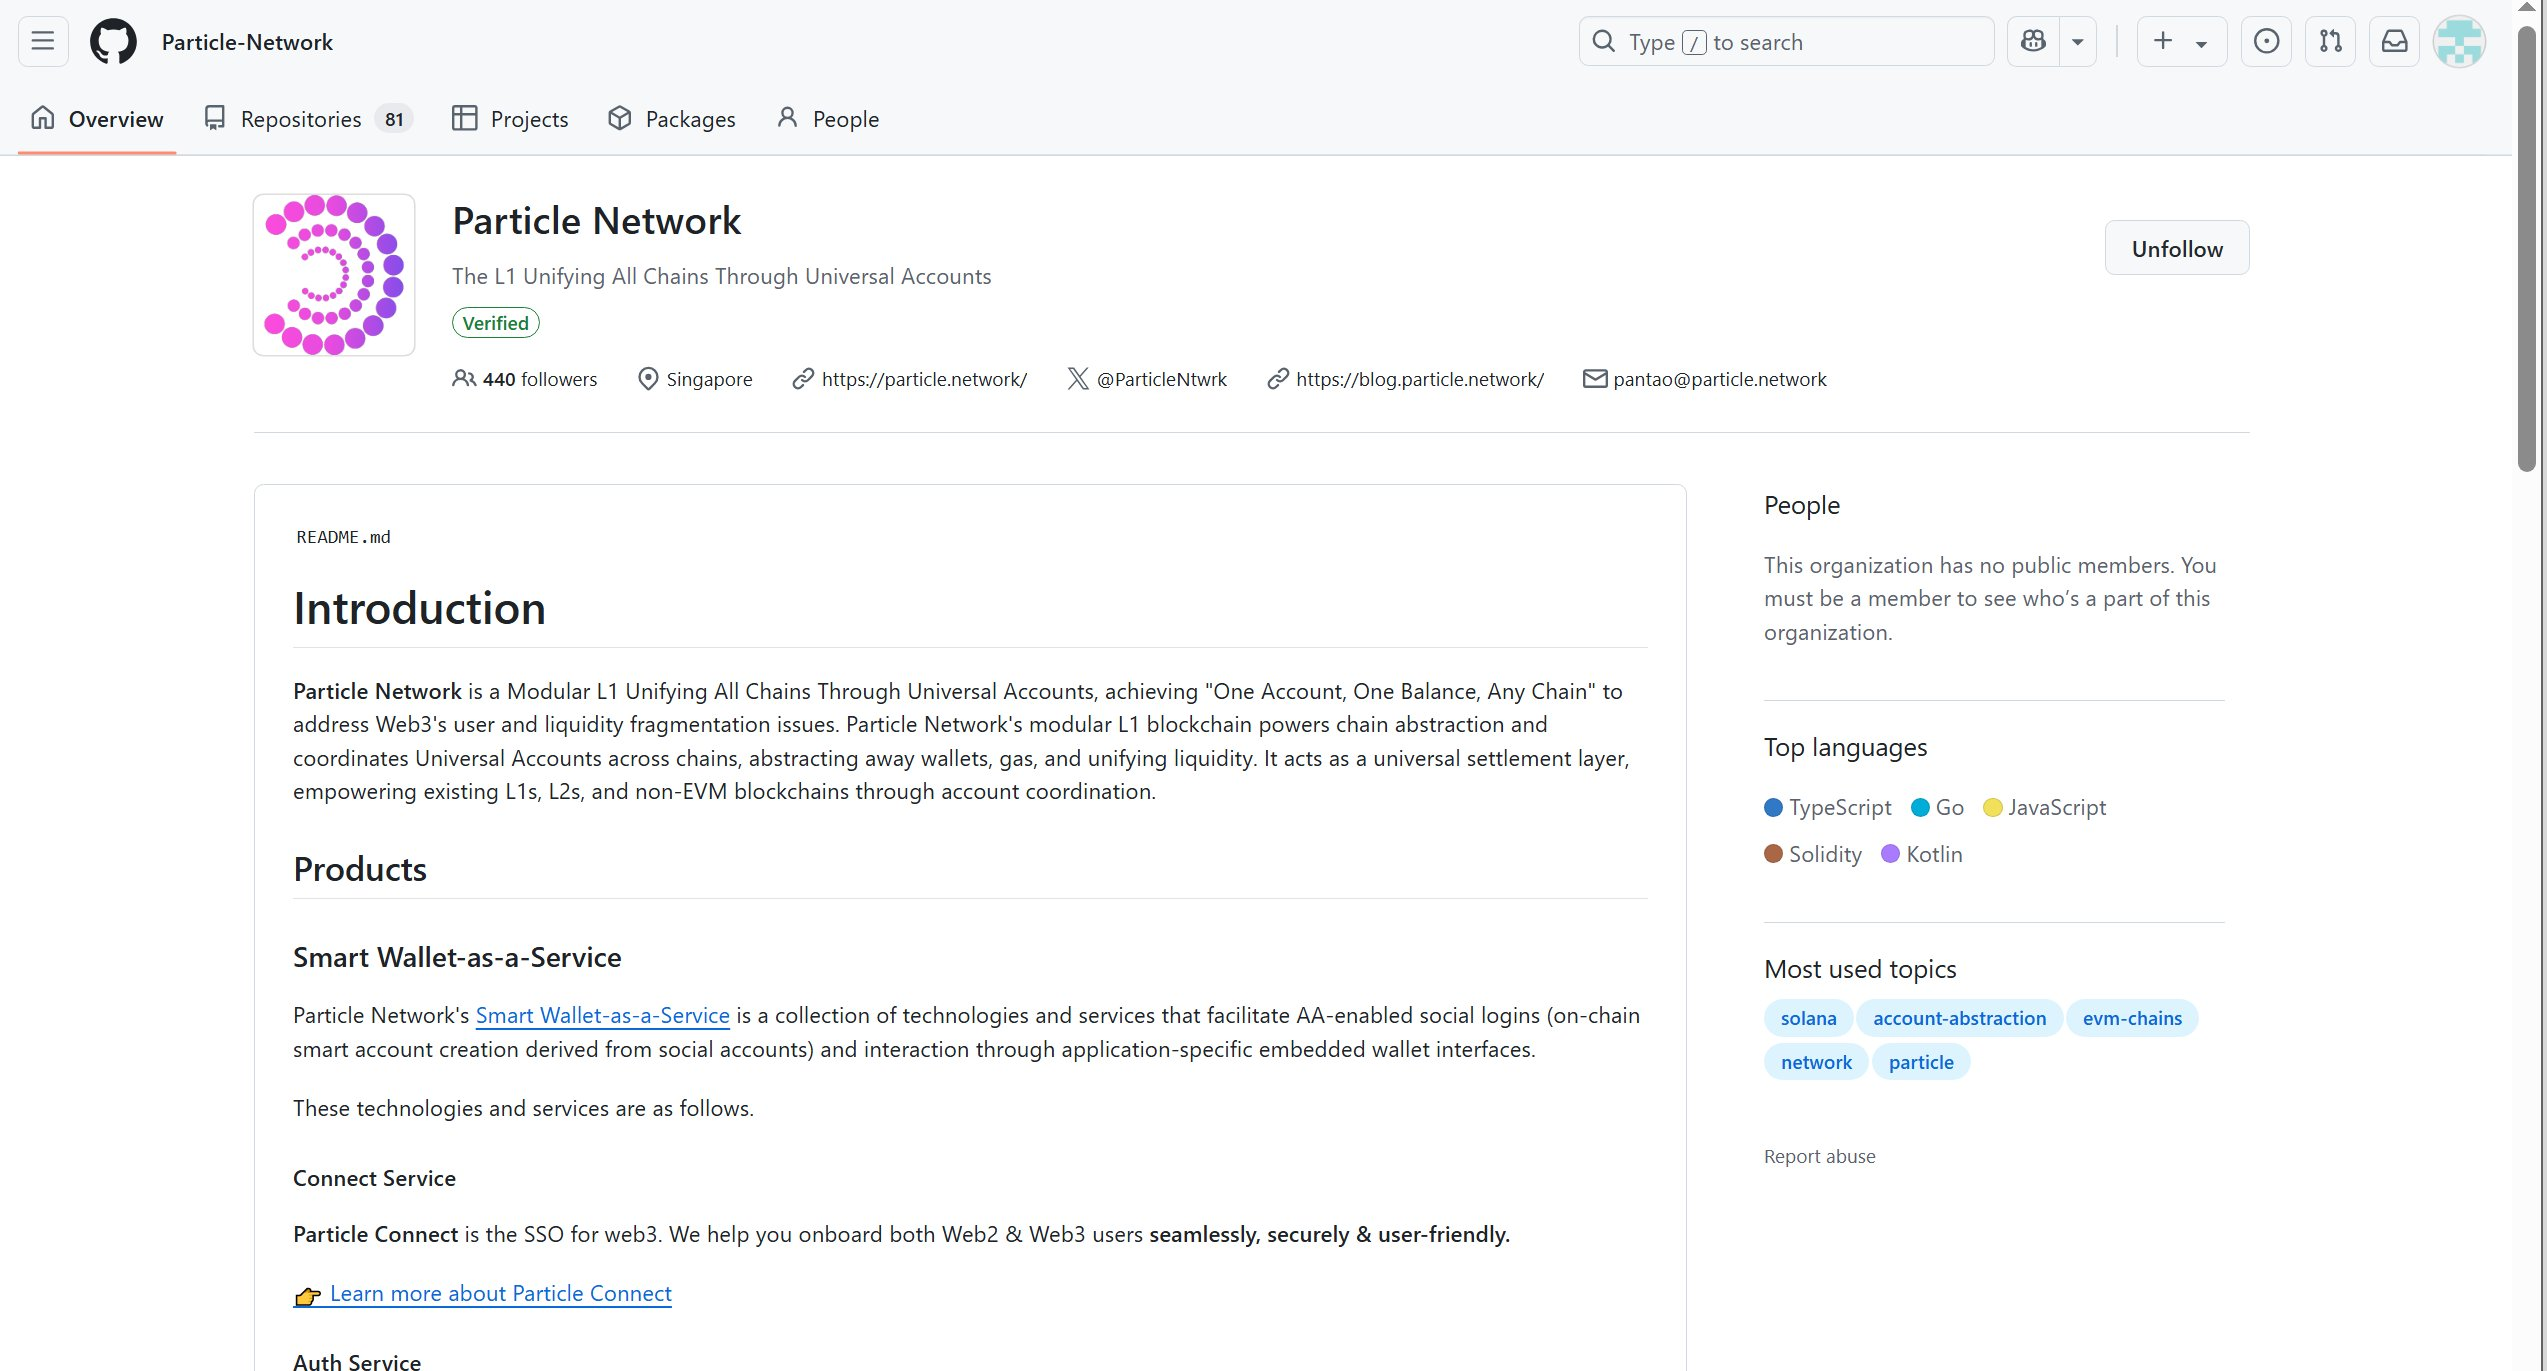The height and width of the screenshot is (1371, 2547).
Task: Click the Unfollow button
Action: click(2176, 248)
